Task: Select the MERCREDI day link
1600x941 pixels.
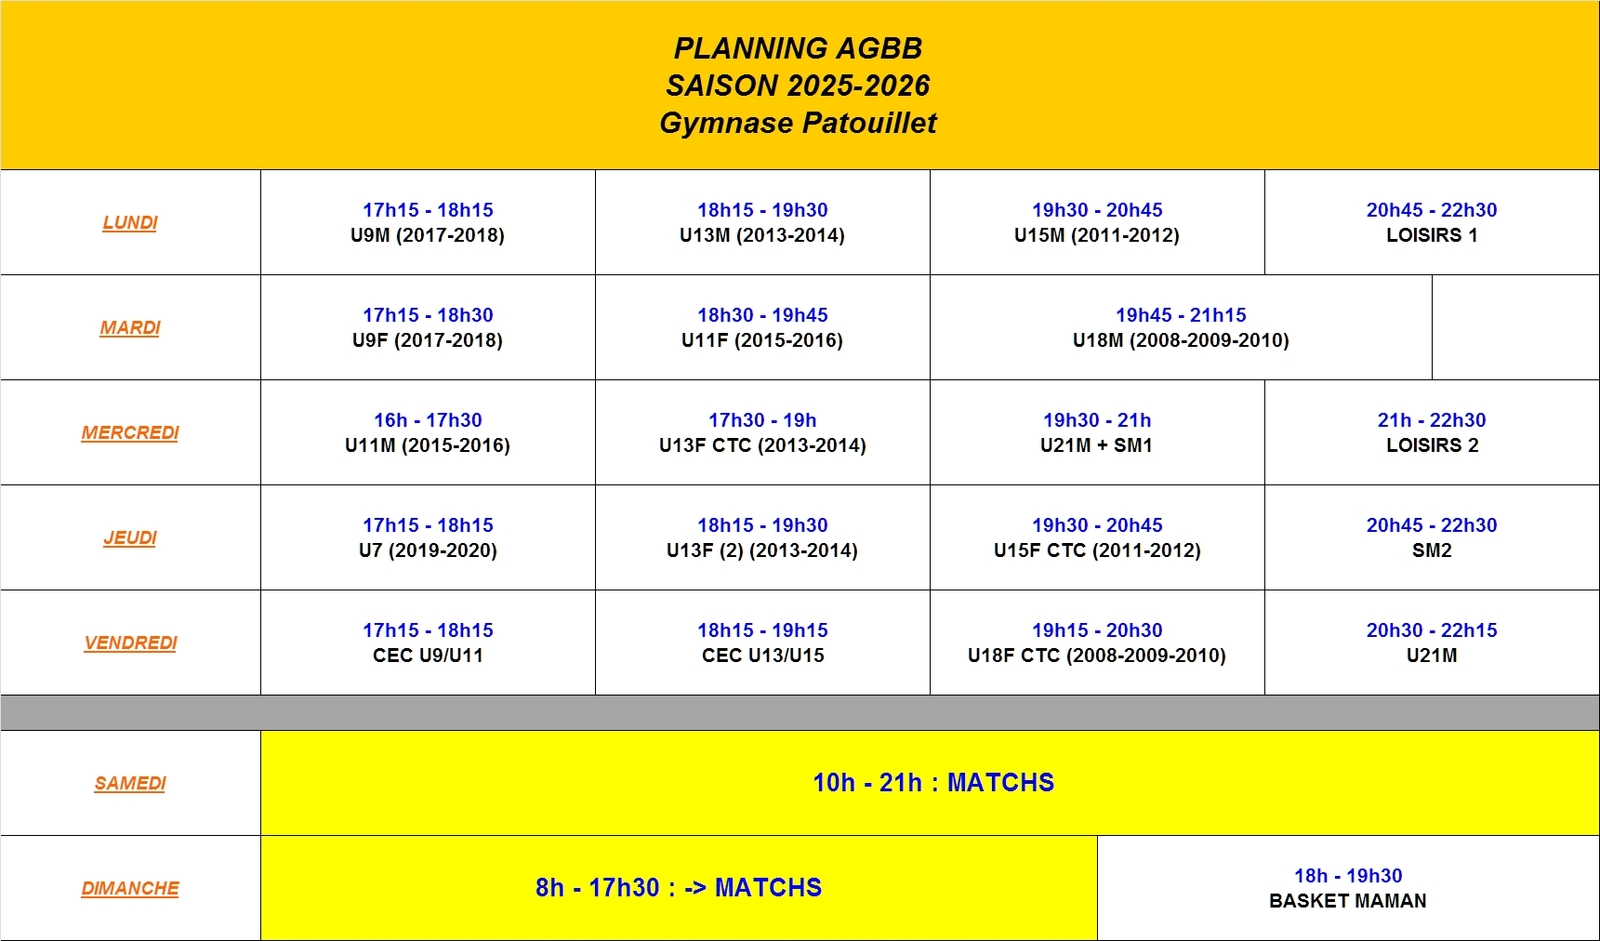Action: pos(130,432)
